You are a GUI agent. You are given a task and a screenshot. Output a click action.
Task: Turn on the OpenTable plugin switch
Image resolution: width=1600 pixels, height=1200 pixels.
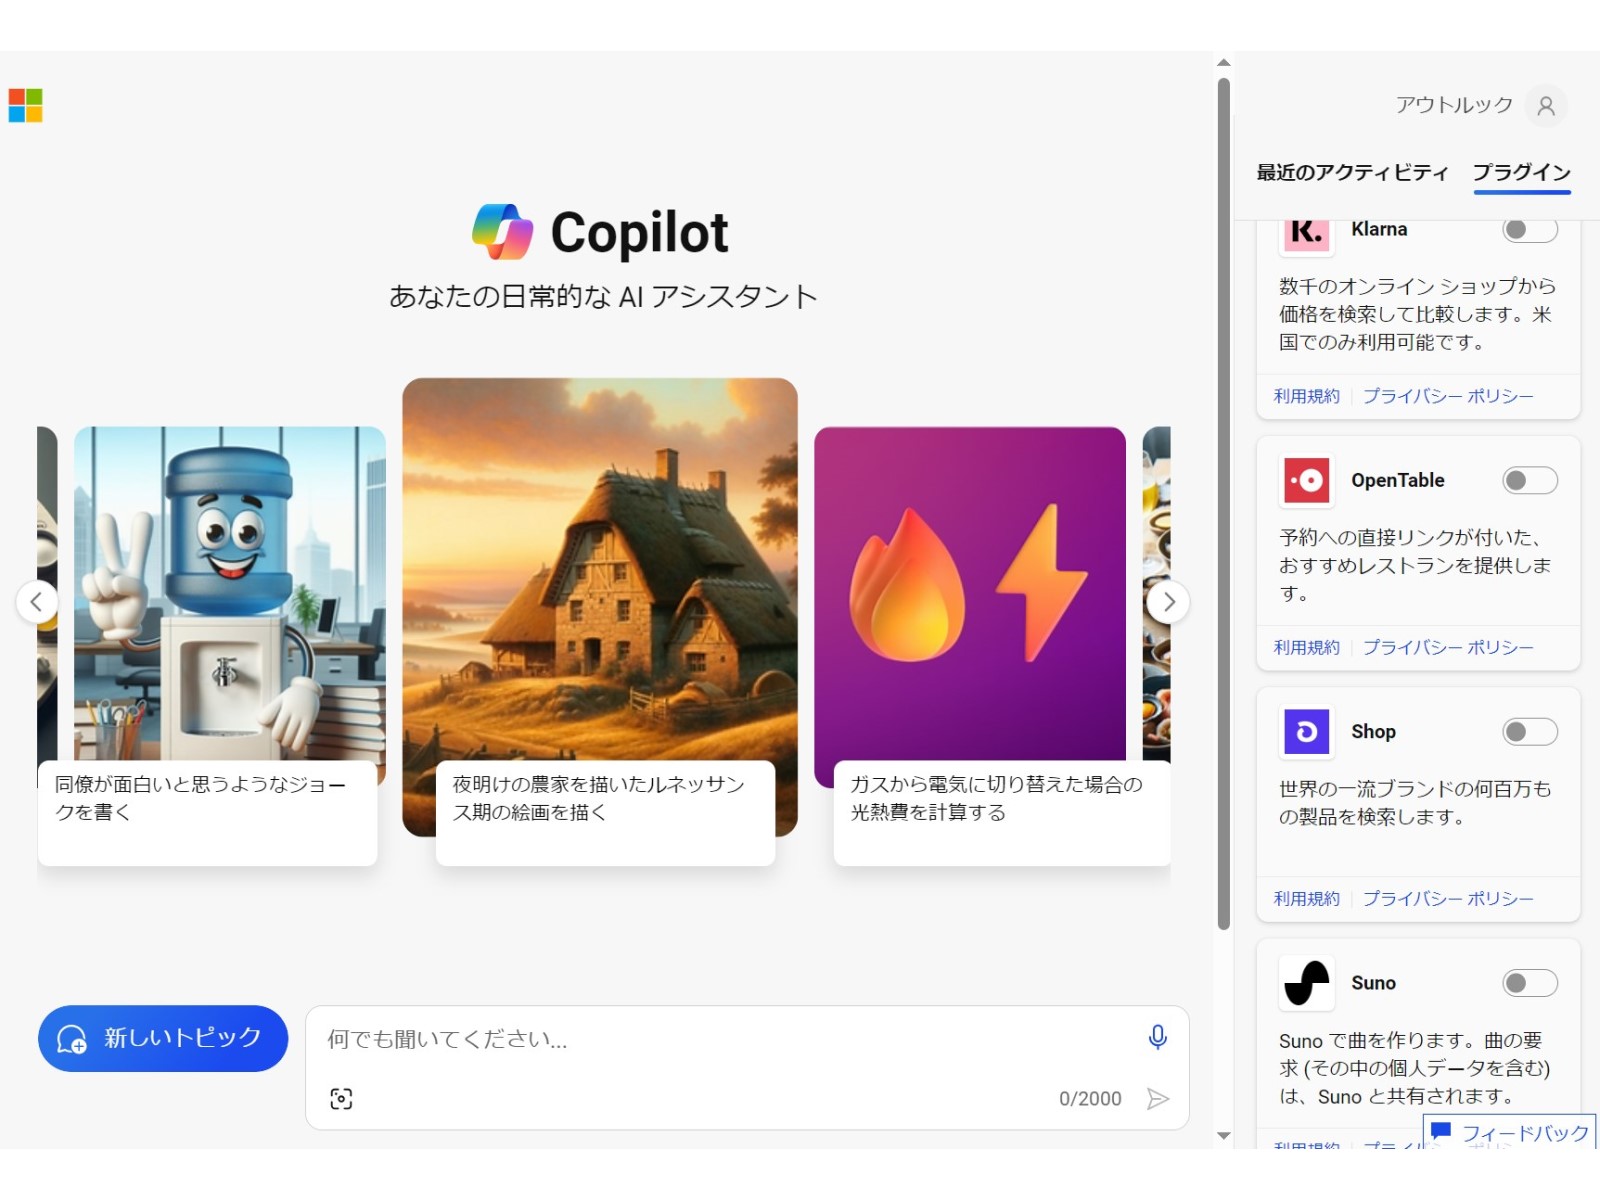(x=1529, y=481)
